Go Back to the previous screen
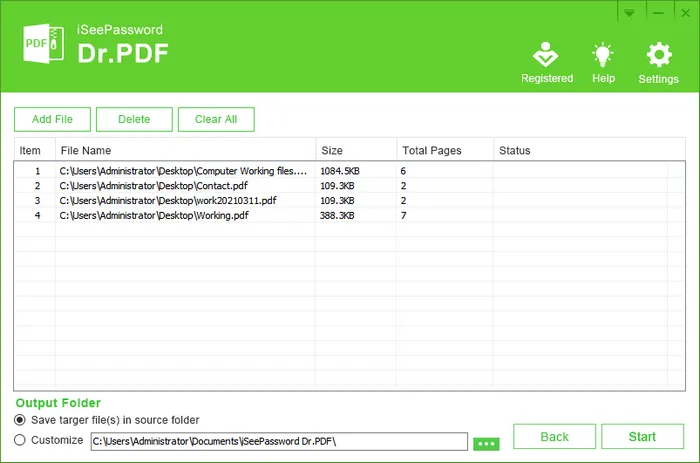This screenshot has width=700, height=463. 554,436
